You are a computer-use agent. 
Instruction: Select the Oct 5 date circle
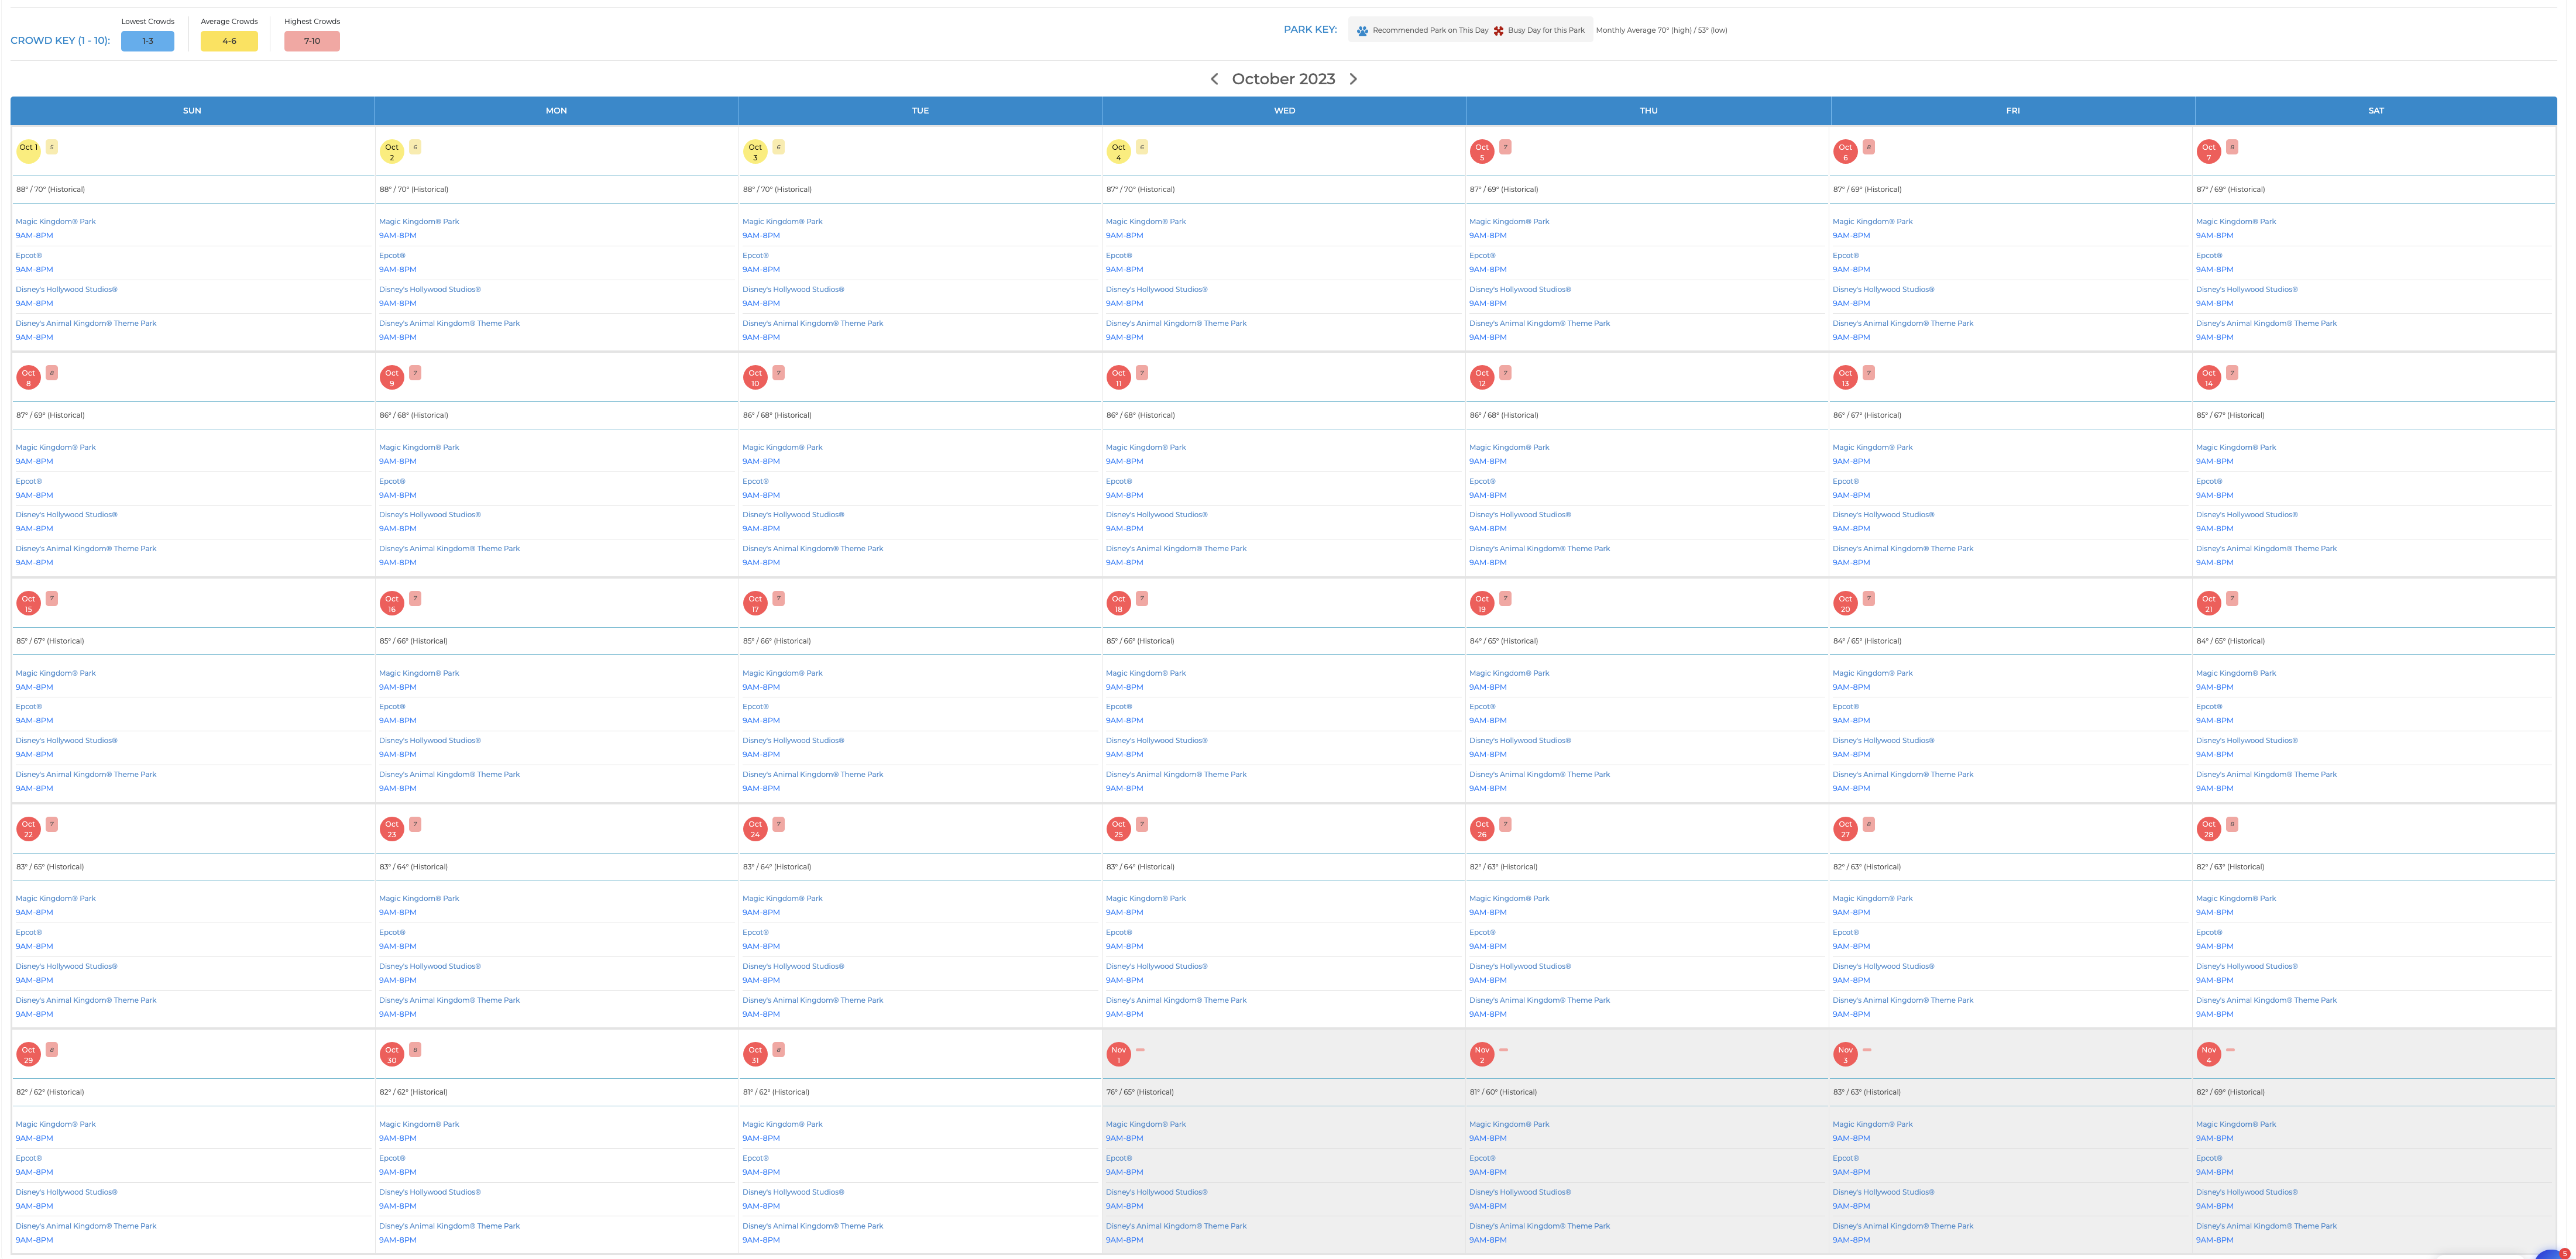pos(1482,151)
